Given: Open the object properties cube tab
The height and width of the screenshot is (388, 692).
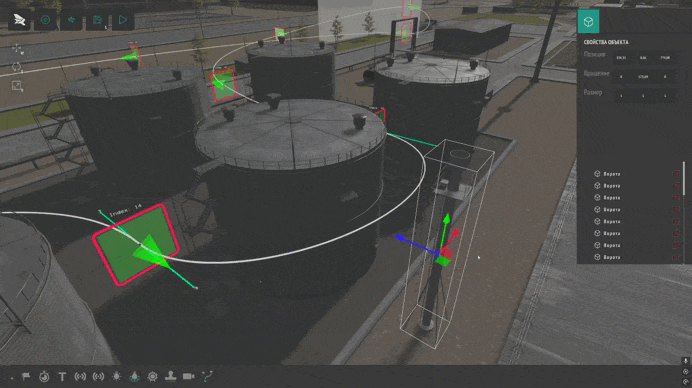Looking at the screenshot, I should 588,21.
